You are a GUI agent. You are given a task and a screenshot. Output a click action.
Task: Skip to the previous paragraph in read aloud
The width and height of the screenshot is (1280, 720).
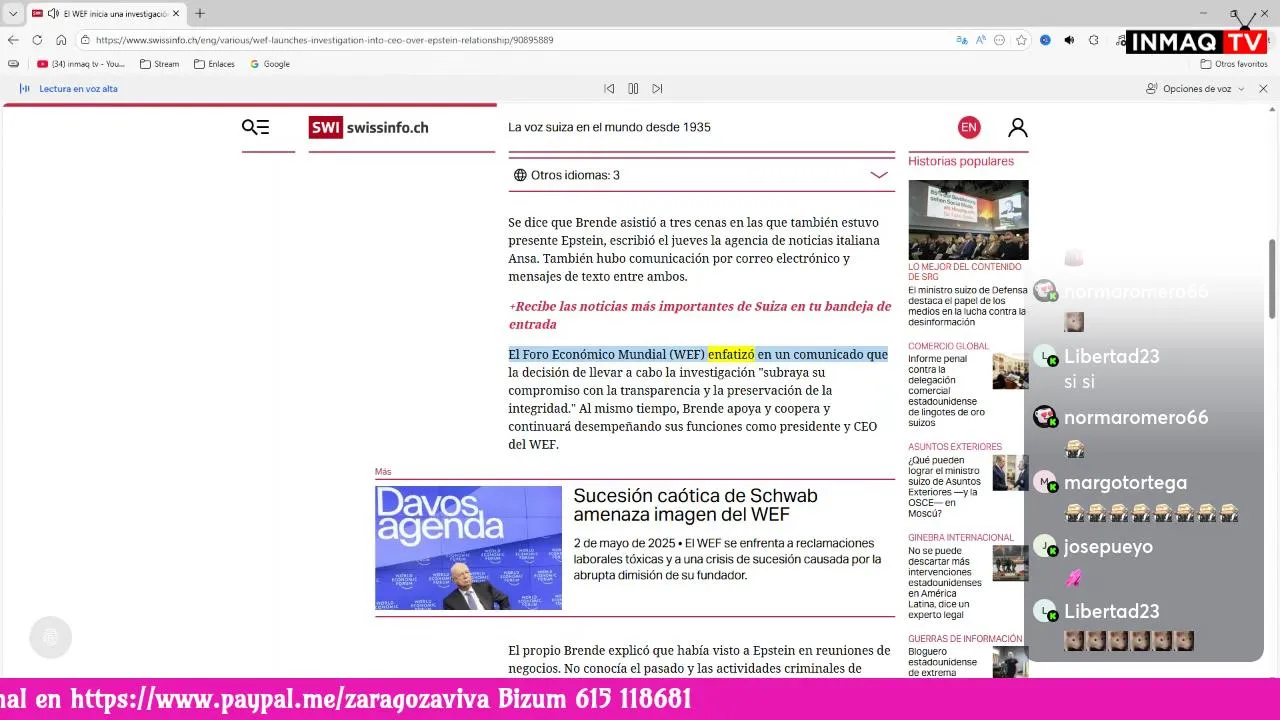[x=609, y=89]
